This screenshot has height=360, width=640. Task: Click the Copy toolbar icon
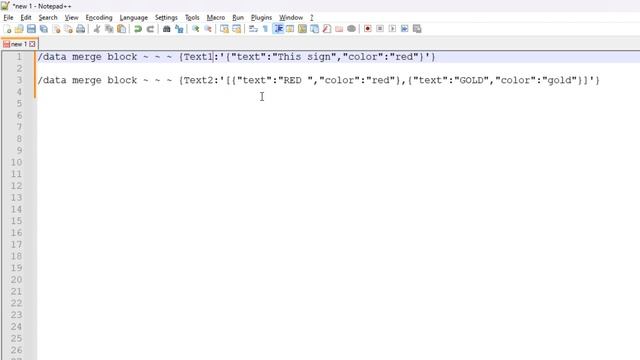109,29
